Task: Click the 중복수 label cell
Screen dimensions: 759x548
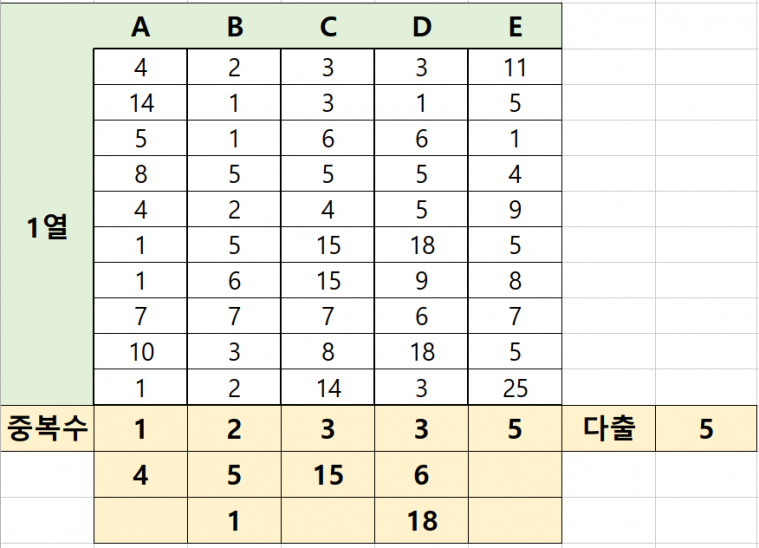Action: point(47,429)
